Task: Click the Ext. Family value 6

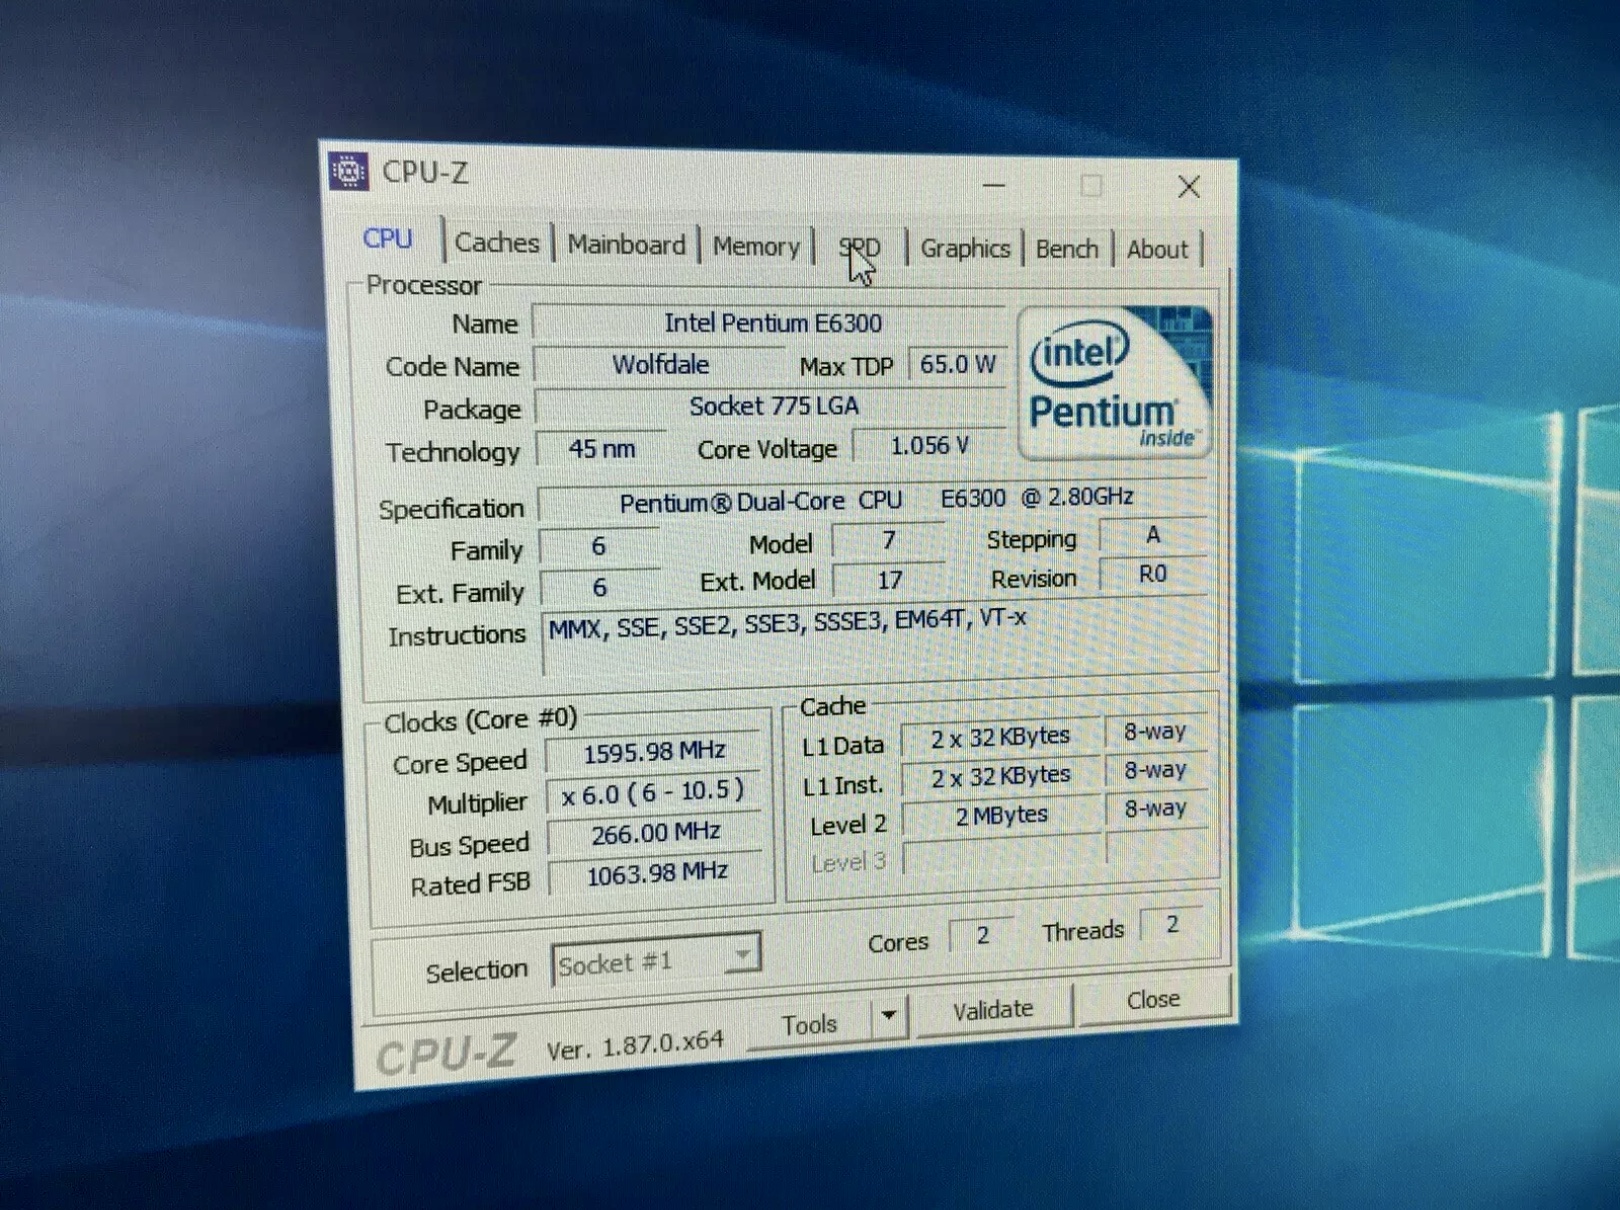Action: (599, 588)
